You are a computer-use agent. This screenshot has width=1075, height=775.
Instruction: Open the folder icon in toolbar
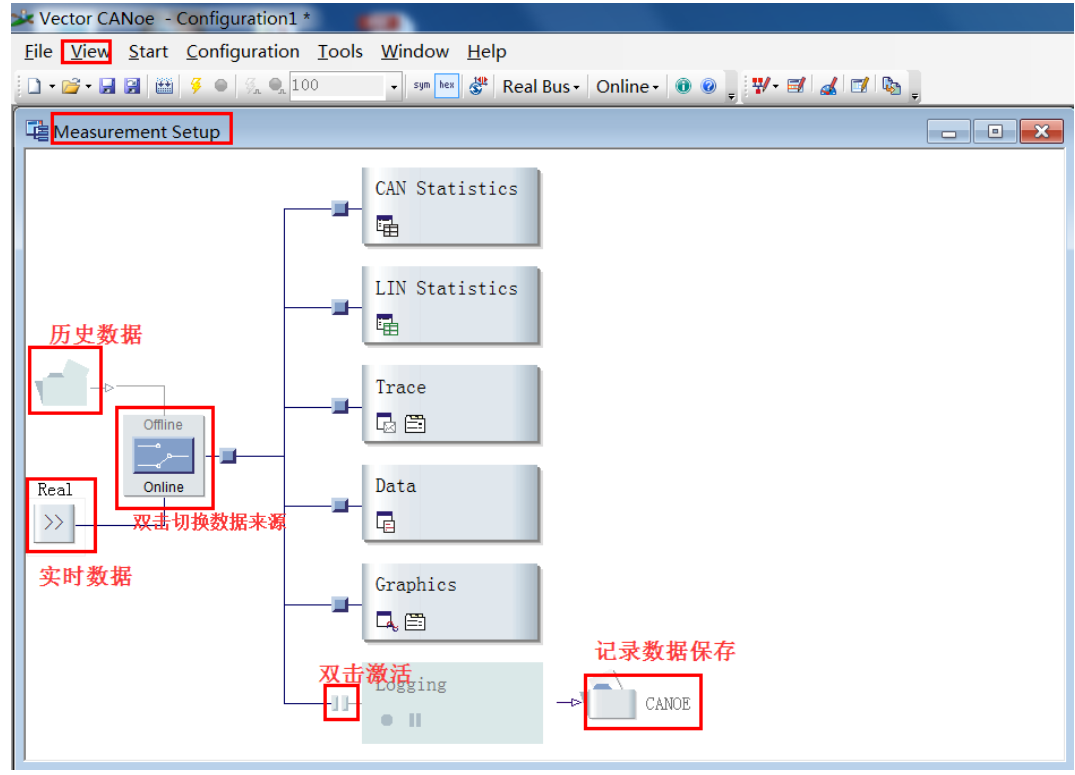tap(70, 86)
